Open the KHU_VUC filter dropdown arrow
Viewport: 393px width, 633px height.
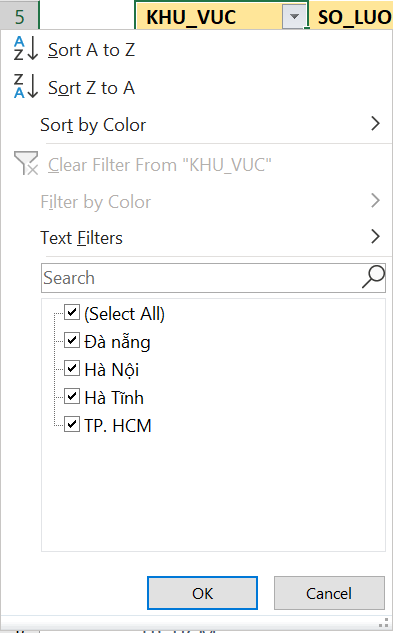click(x=294, y=17)
